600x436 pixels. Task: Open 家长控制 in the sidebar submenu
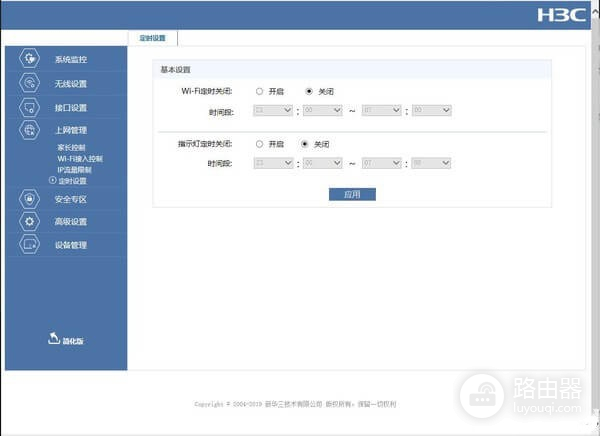(71, 148)
